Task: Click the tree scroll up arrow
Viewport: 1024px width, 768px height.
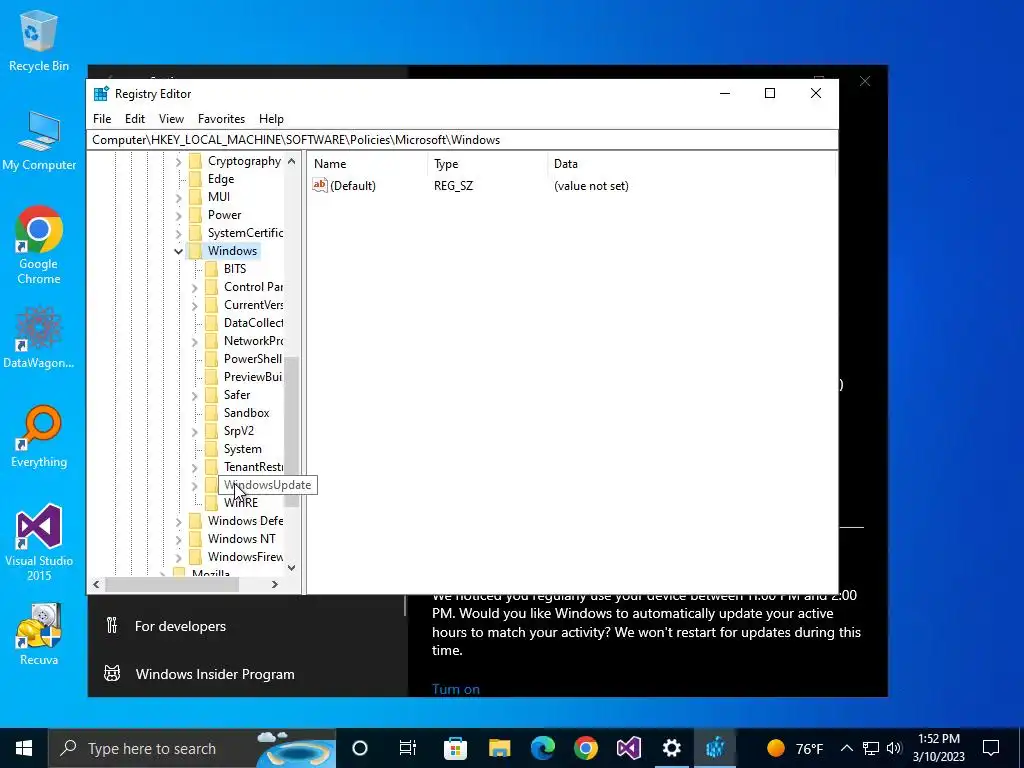Action: pos(292,161)
